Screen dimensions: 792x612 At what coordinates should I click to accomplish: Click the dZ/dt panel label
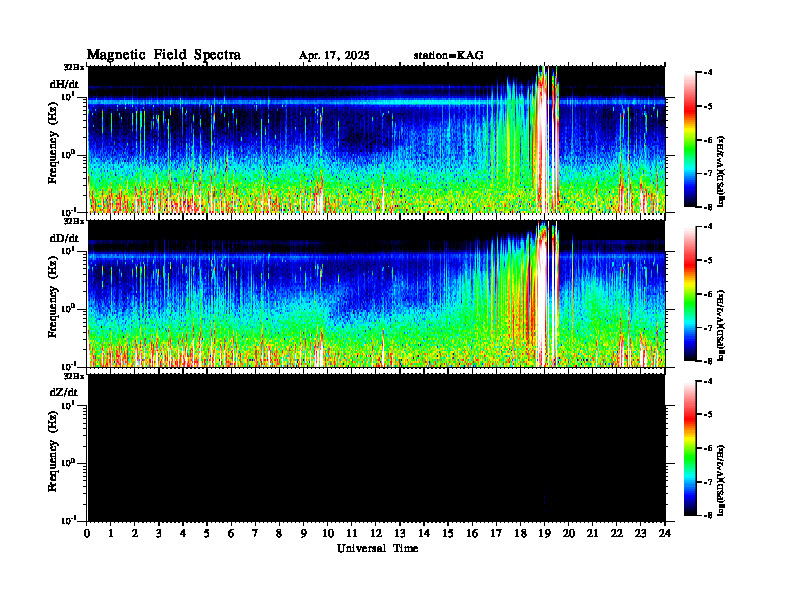coord(64,392)
